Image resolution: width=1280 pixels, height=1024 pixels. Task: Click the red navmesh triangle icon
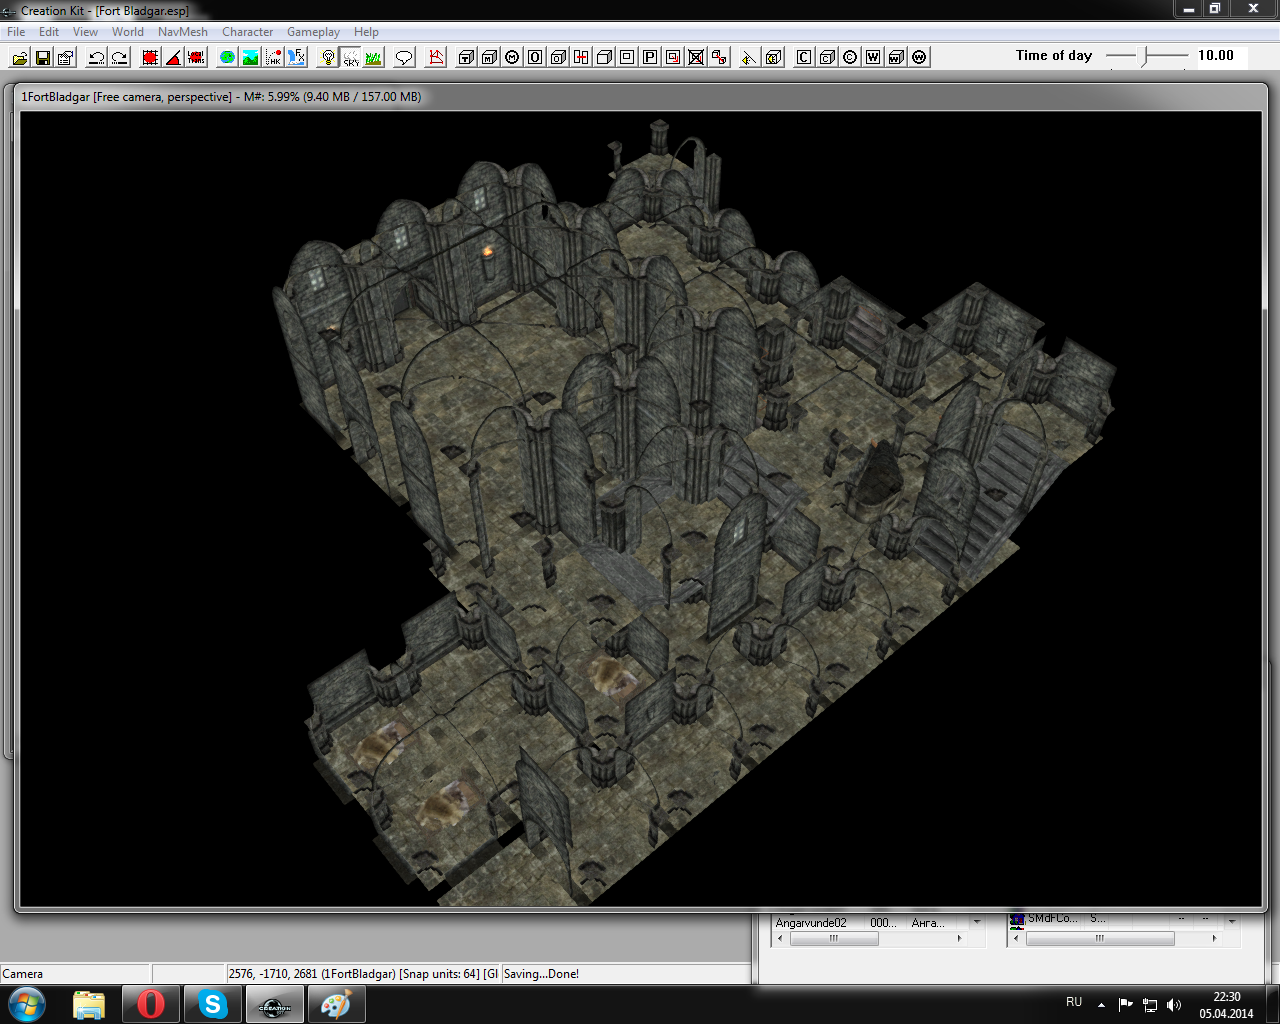(436, 58)
